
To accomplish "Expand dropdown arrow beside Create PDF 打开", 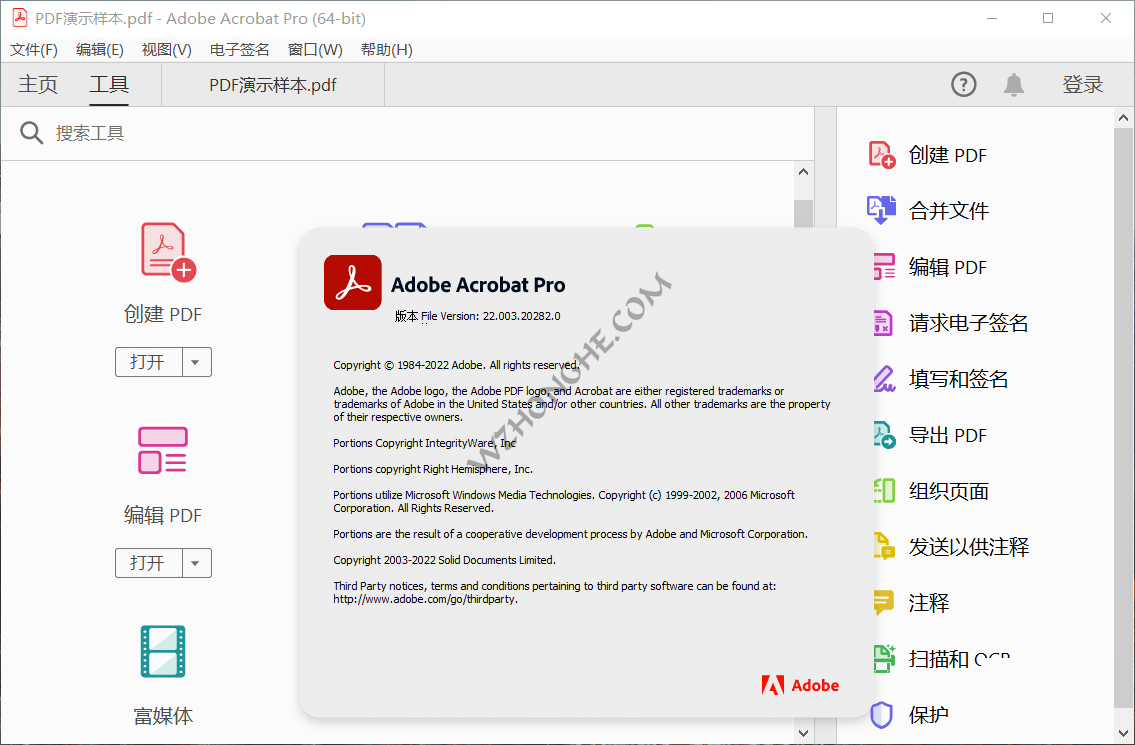I will (x=197, y=362).
